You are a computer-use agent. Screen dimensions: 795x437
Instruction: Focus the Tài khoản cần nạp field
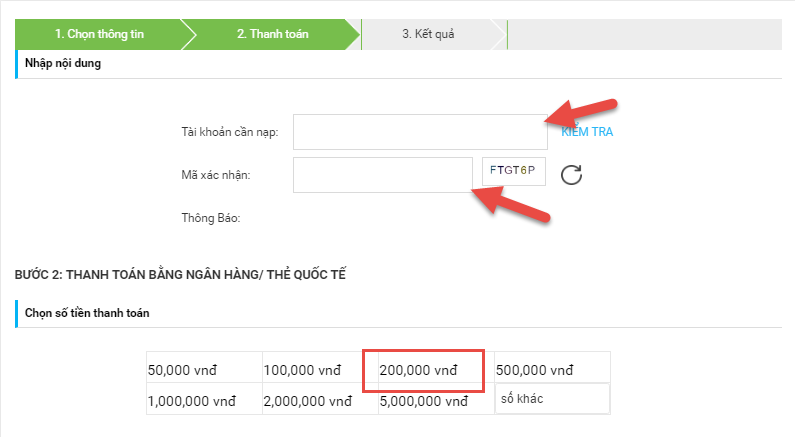[420, 132]
